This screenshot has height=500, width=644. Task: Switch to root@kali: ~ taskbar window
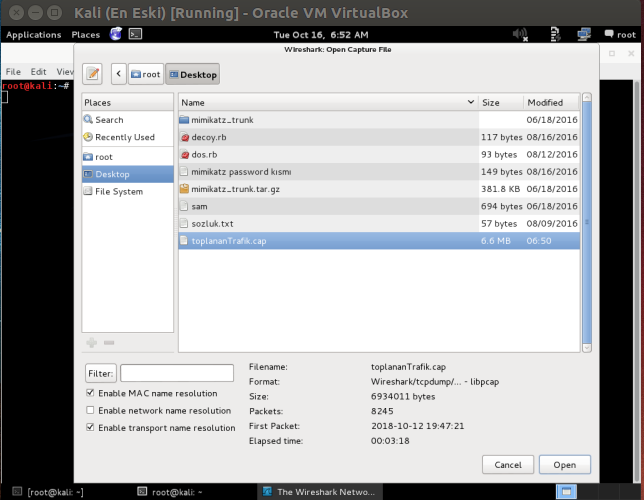point(170,492)
